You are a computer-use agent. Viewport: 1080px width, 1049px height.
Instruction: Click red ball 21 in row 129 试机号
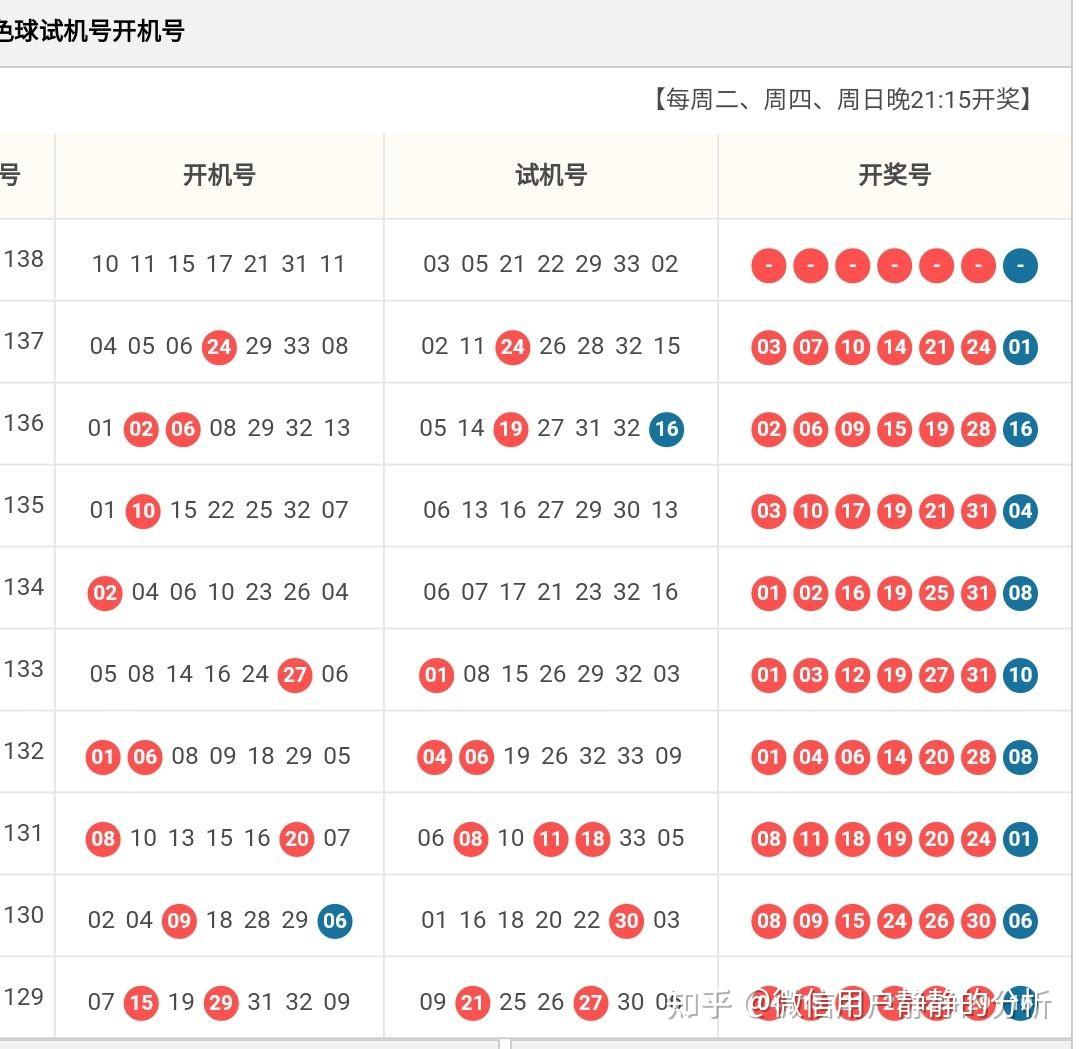(x=472, y=1002)
